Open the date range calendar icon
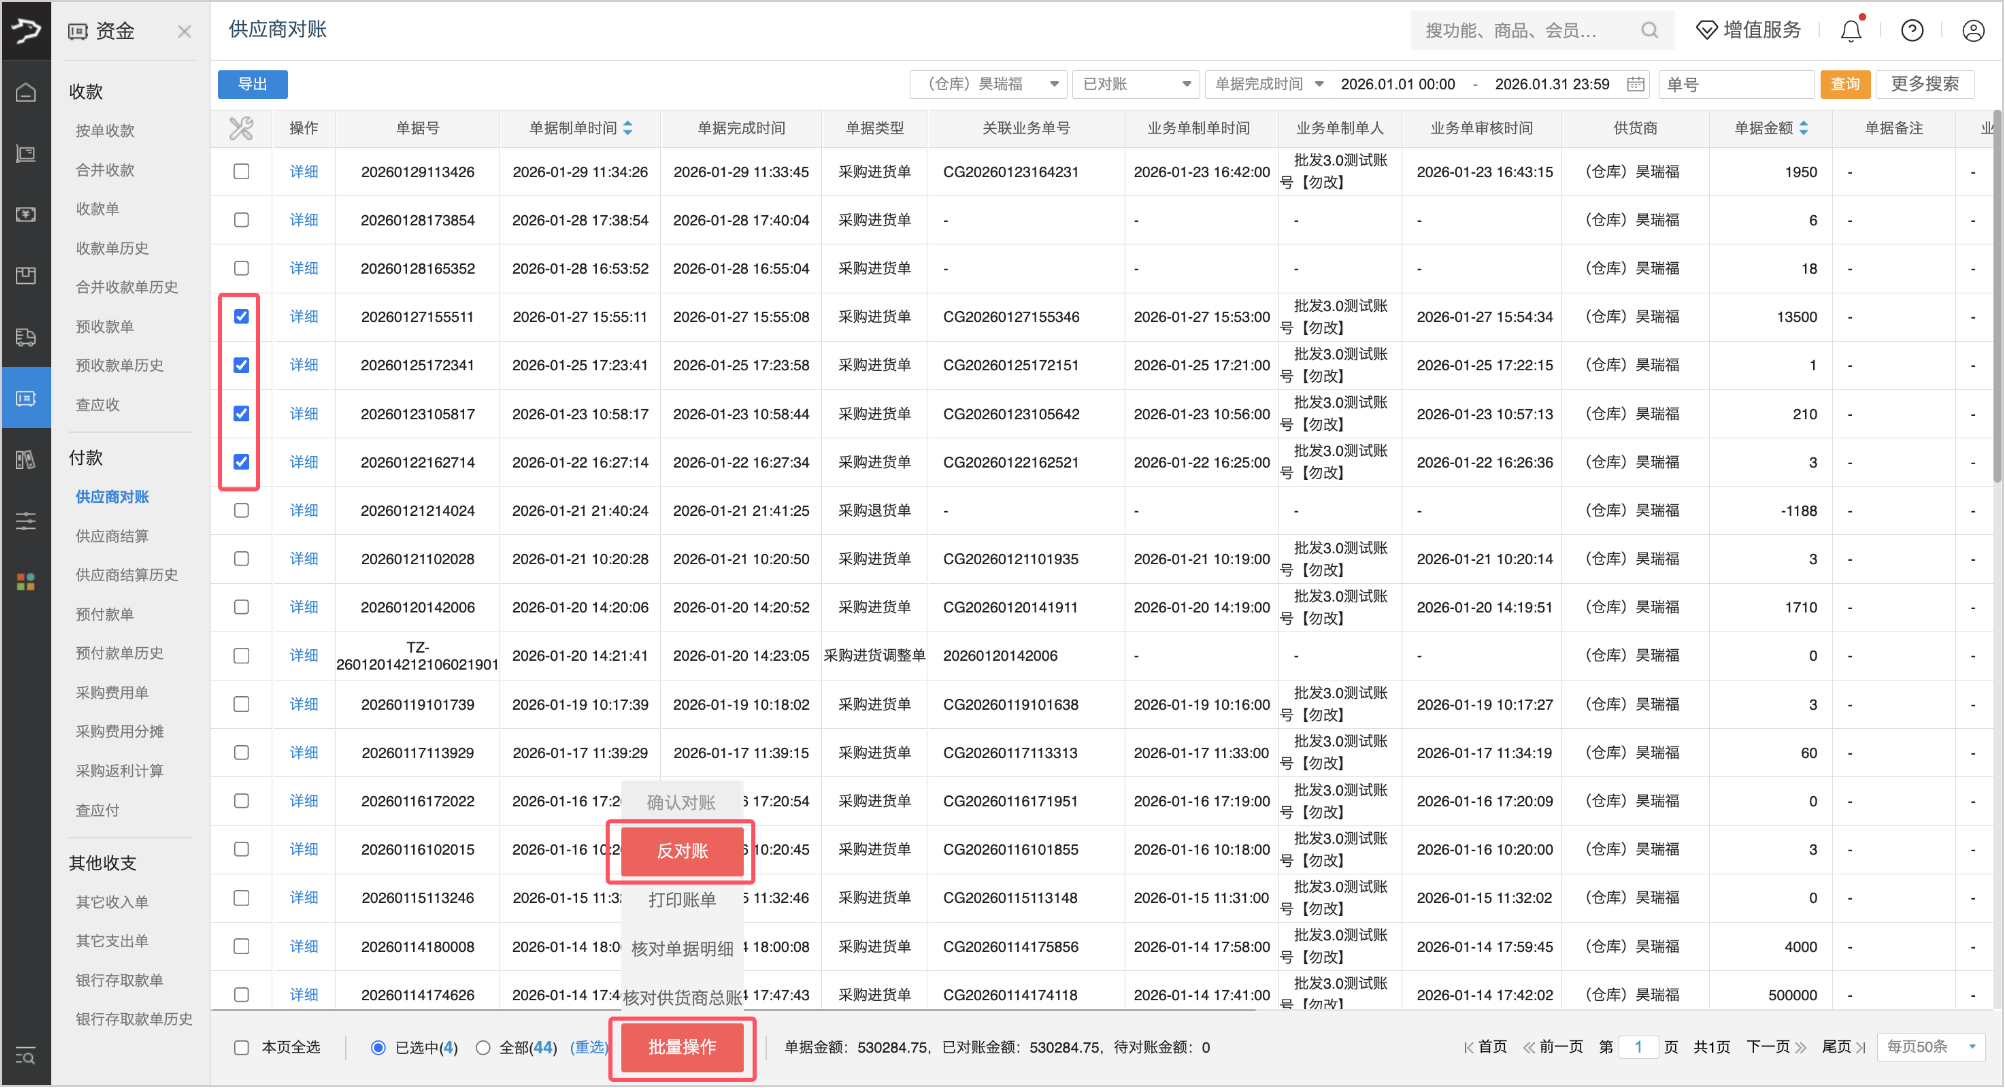This screenshot has height=1088, width=2005. coord(1636,84)
